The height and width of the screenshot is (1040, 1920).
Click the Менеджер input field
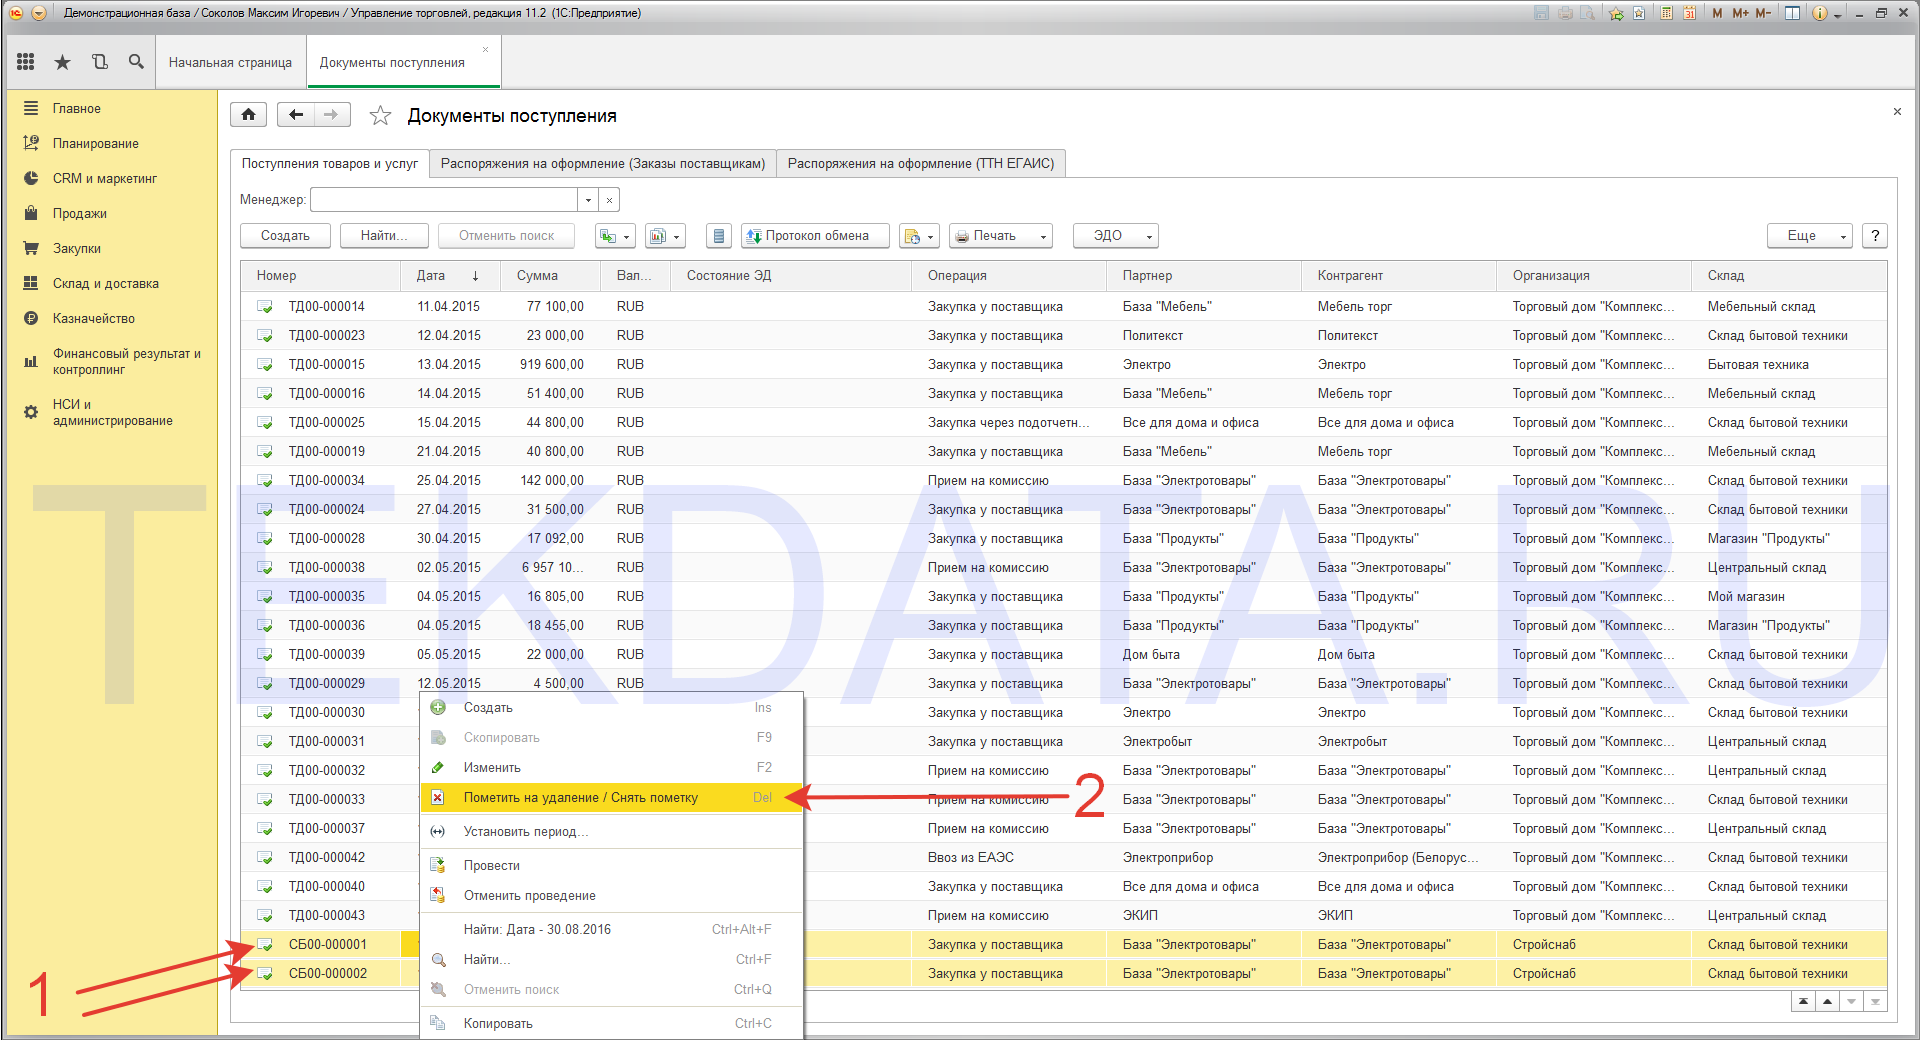(x=444, y=200)
